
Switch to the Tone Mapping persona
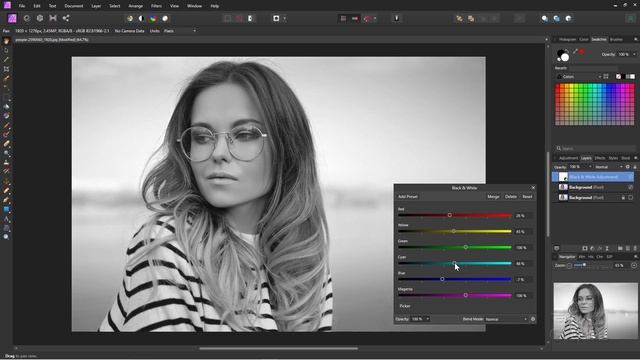click(x=53, y=18)
